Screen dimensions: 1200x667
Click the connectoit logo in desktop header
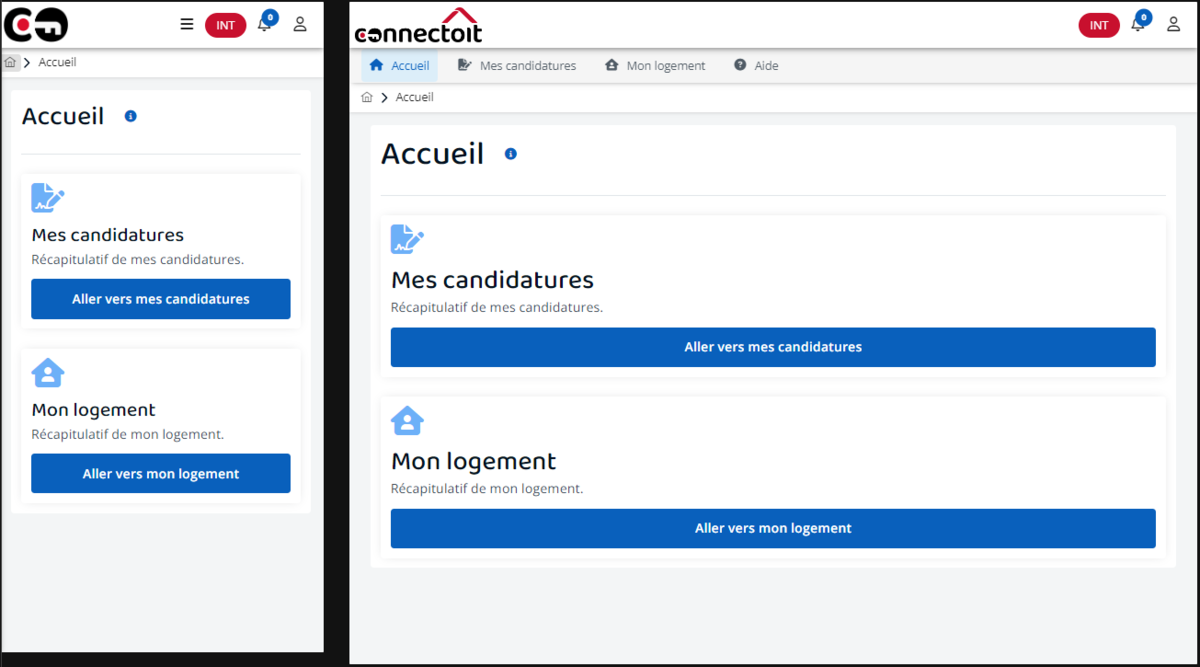point(418,26)
